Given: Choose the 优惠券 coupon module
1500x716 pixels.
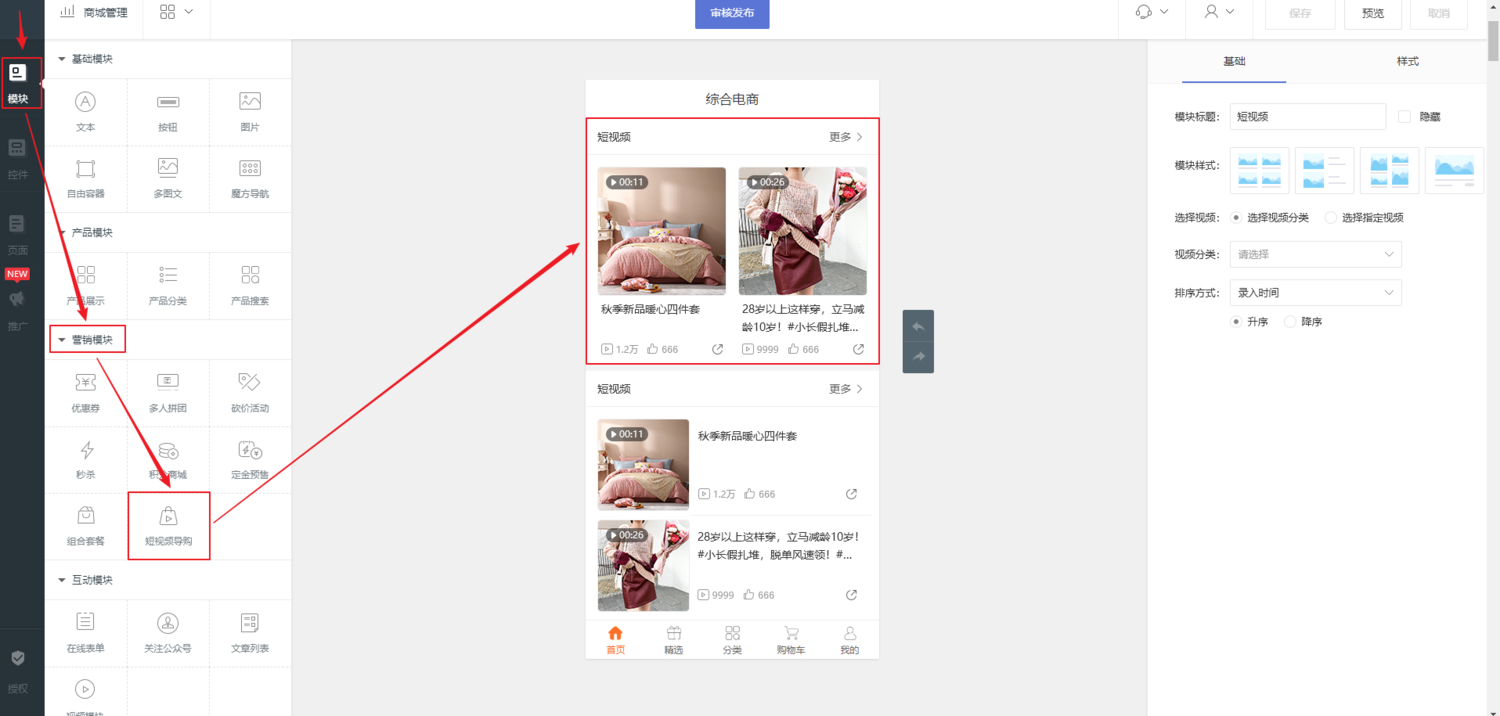Looking at the screenshot, I should click(86, 393).
